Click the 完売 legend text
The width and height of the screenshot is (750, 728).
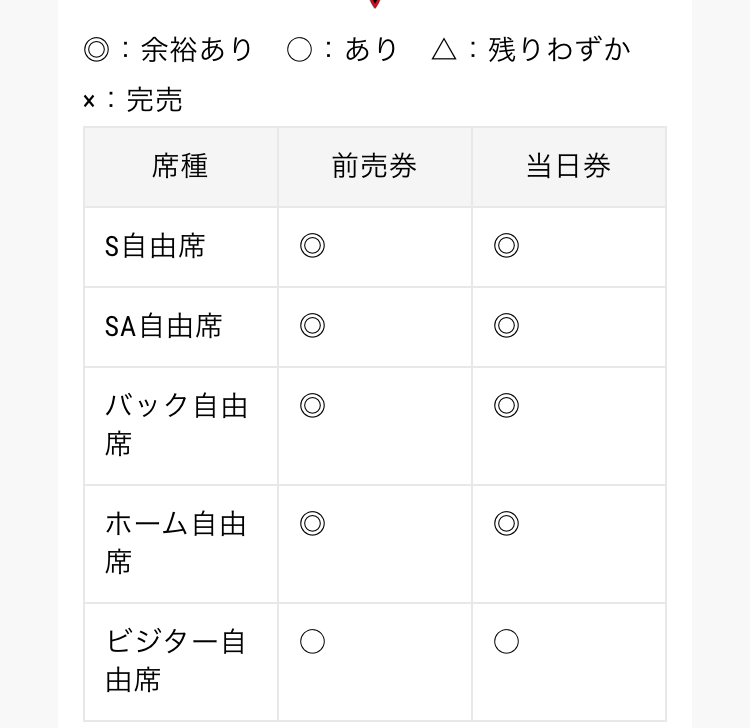(154, 100)
